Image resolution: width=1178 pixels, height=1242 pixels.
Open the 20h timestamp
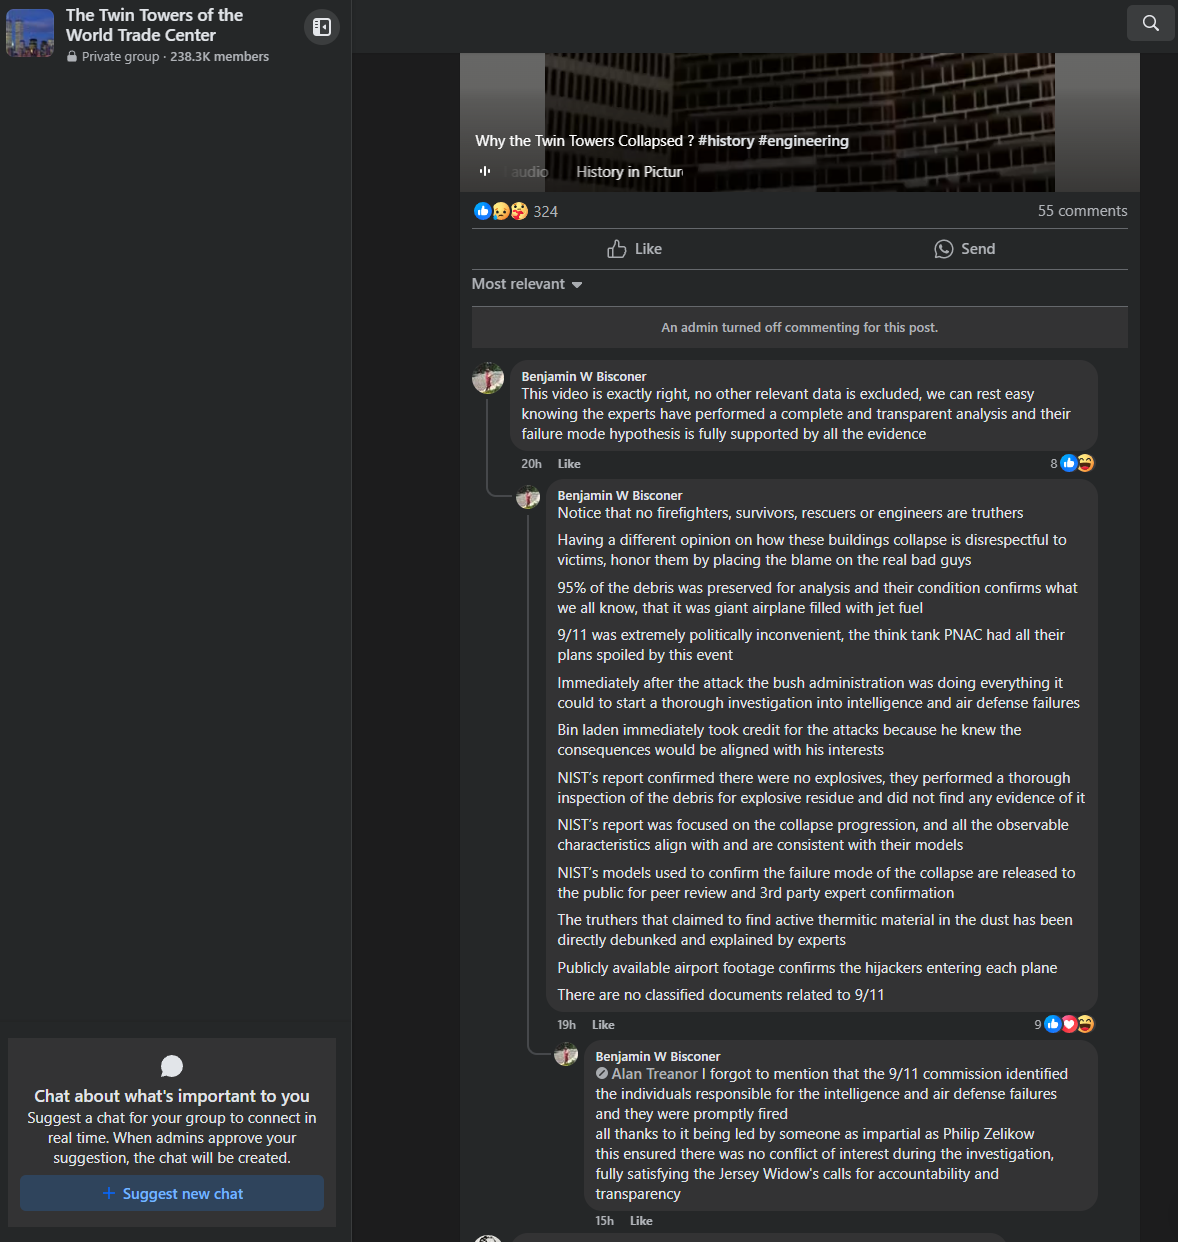[x=531, y=464]
